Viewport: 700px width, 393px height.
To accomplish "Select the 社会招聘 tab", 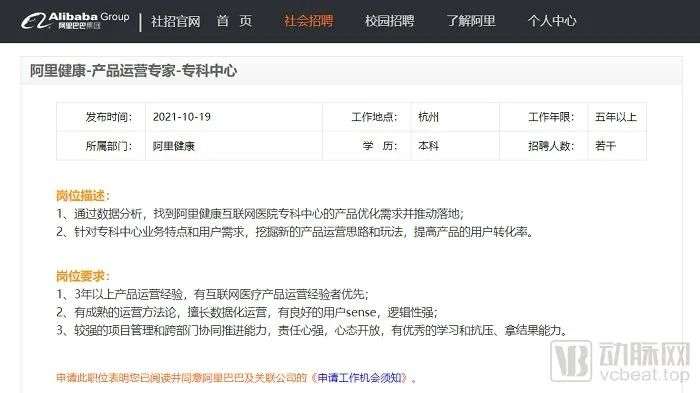I will [308, 21].
